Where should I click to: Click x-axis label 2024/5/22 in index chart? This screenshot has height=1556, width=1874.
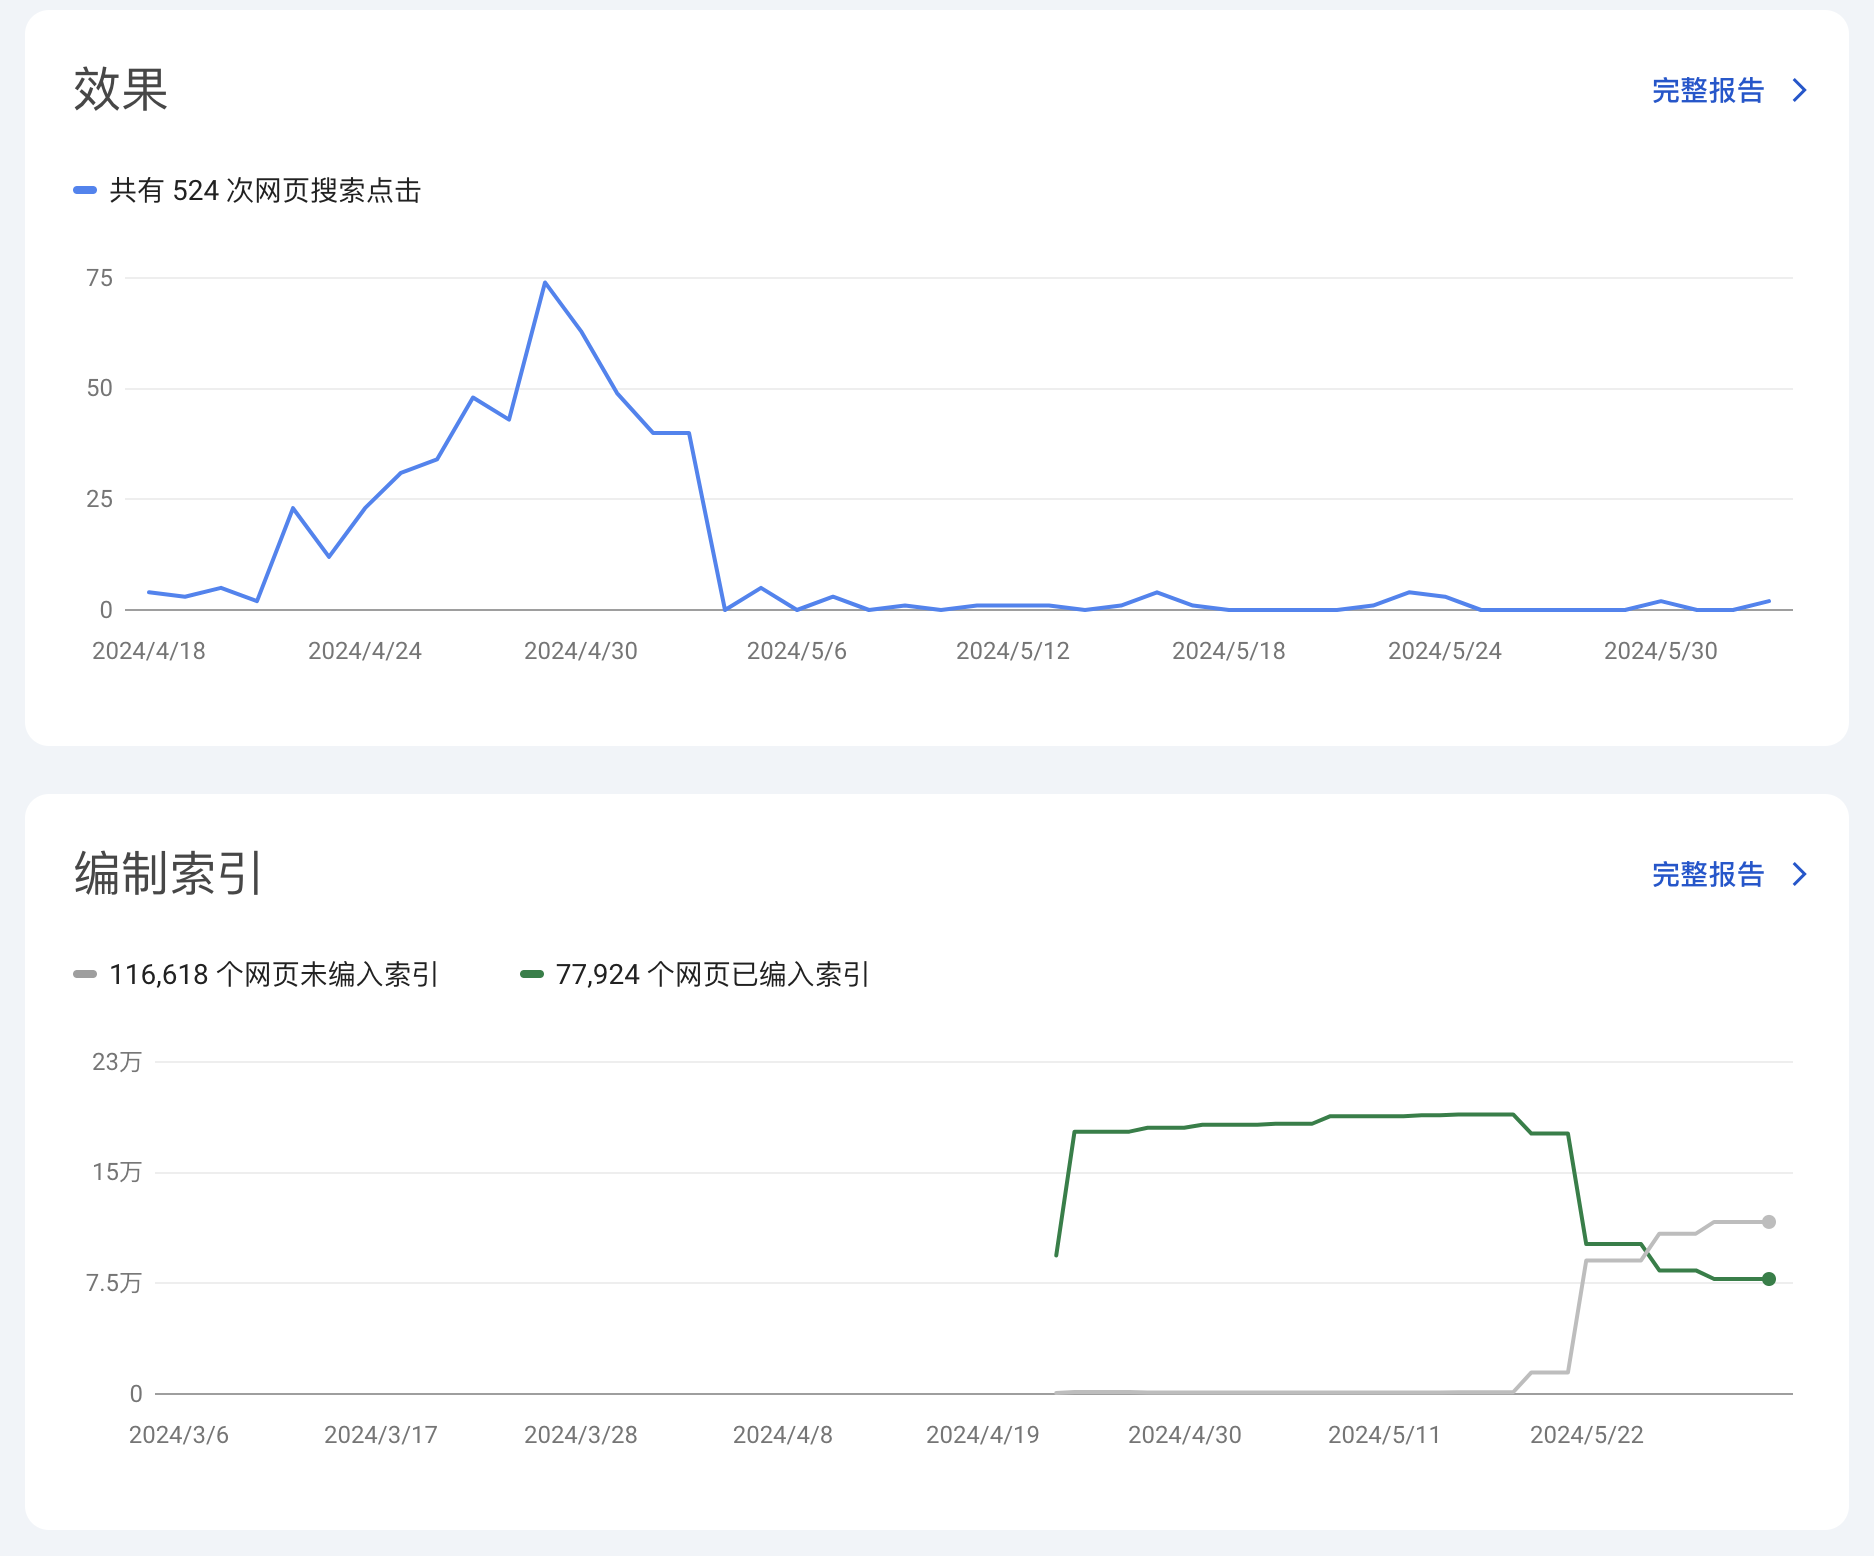[x=1587, y=1435]
